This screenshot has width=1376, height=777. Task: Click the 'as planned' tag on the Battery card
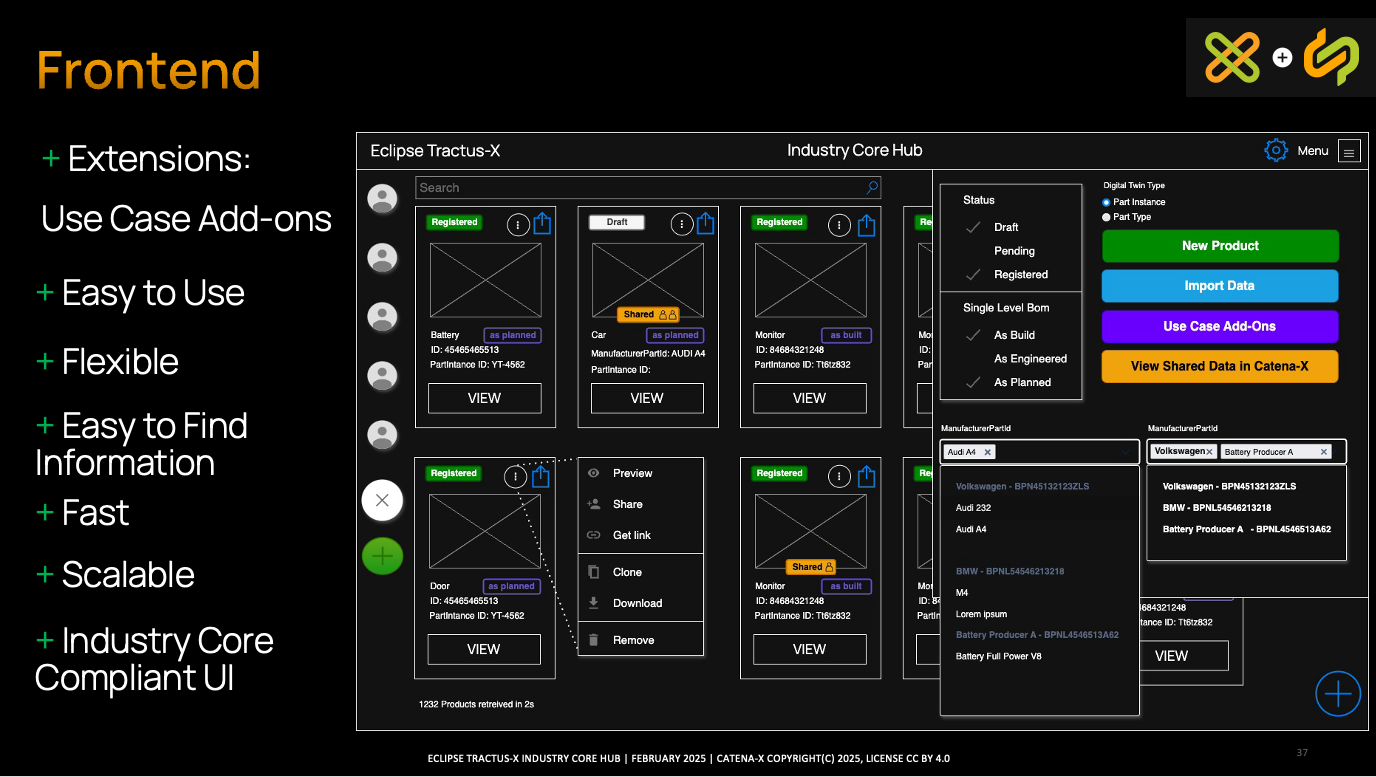(x=513, y=335)
